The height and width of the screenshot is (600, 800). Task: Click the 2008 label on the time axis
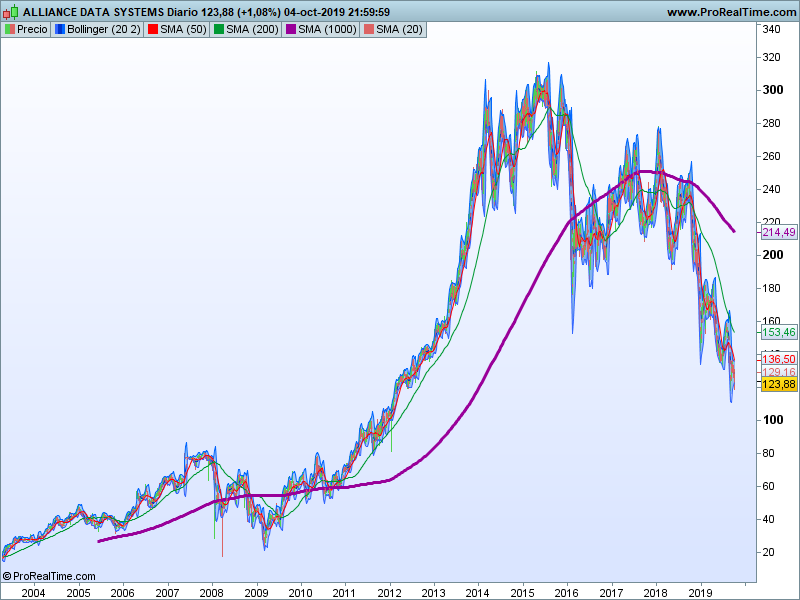click(211, 593)
